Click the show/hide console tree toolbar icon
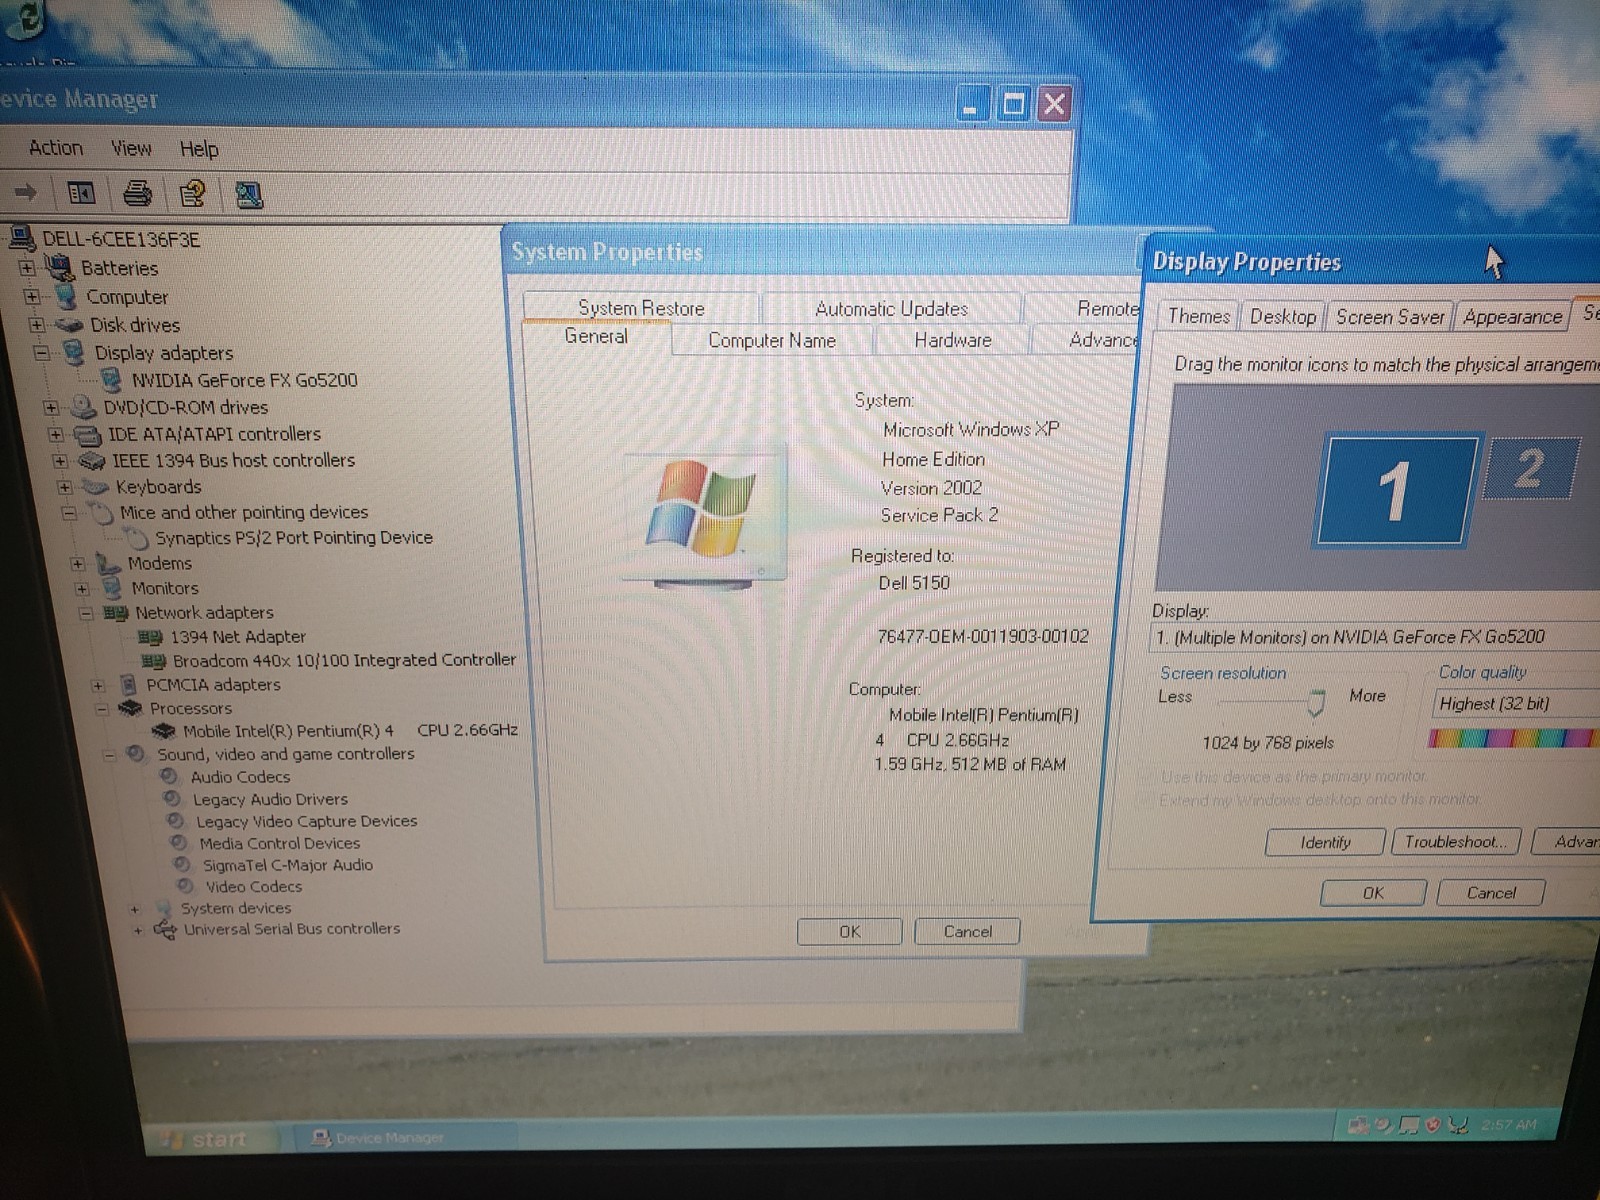The image size is (1600, 1200). pyautogui.click(x=81, y=192)
